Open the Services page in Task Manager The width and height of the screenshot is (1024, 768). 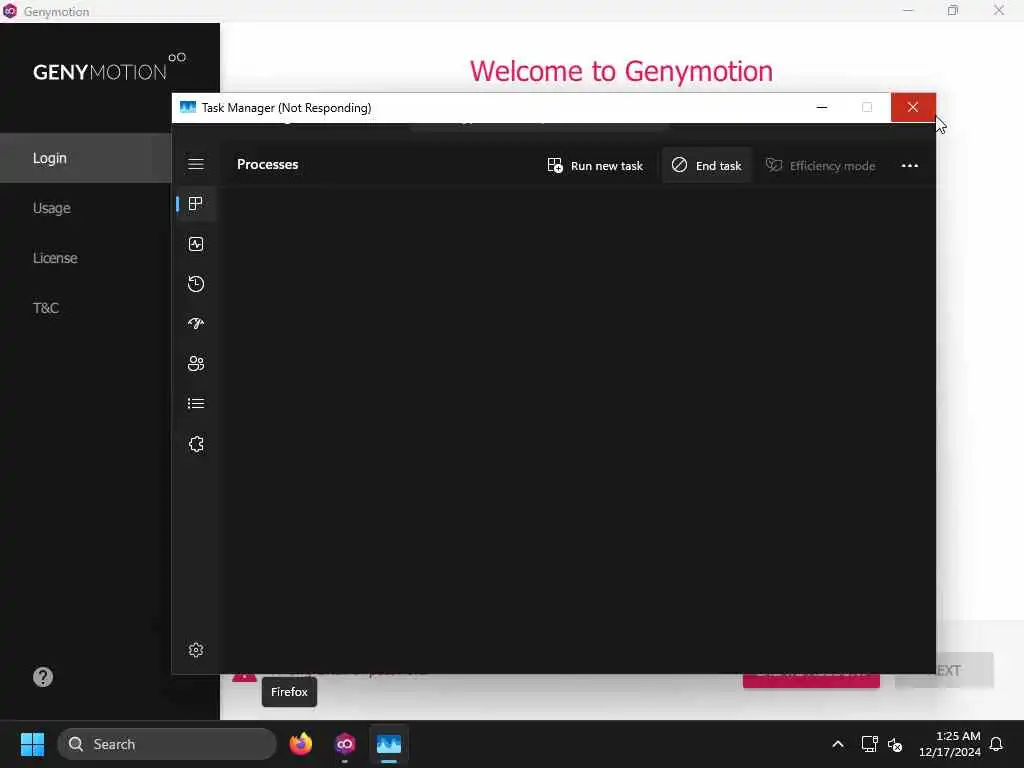click(x=196, y=444)
